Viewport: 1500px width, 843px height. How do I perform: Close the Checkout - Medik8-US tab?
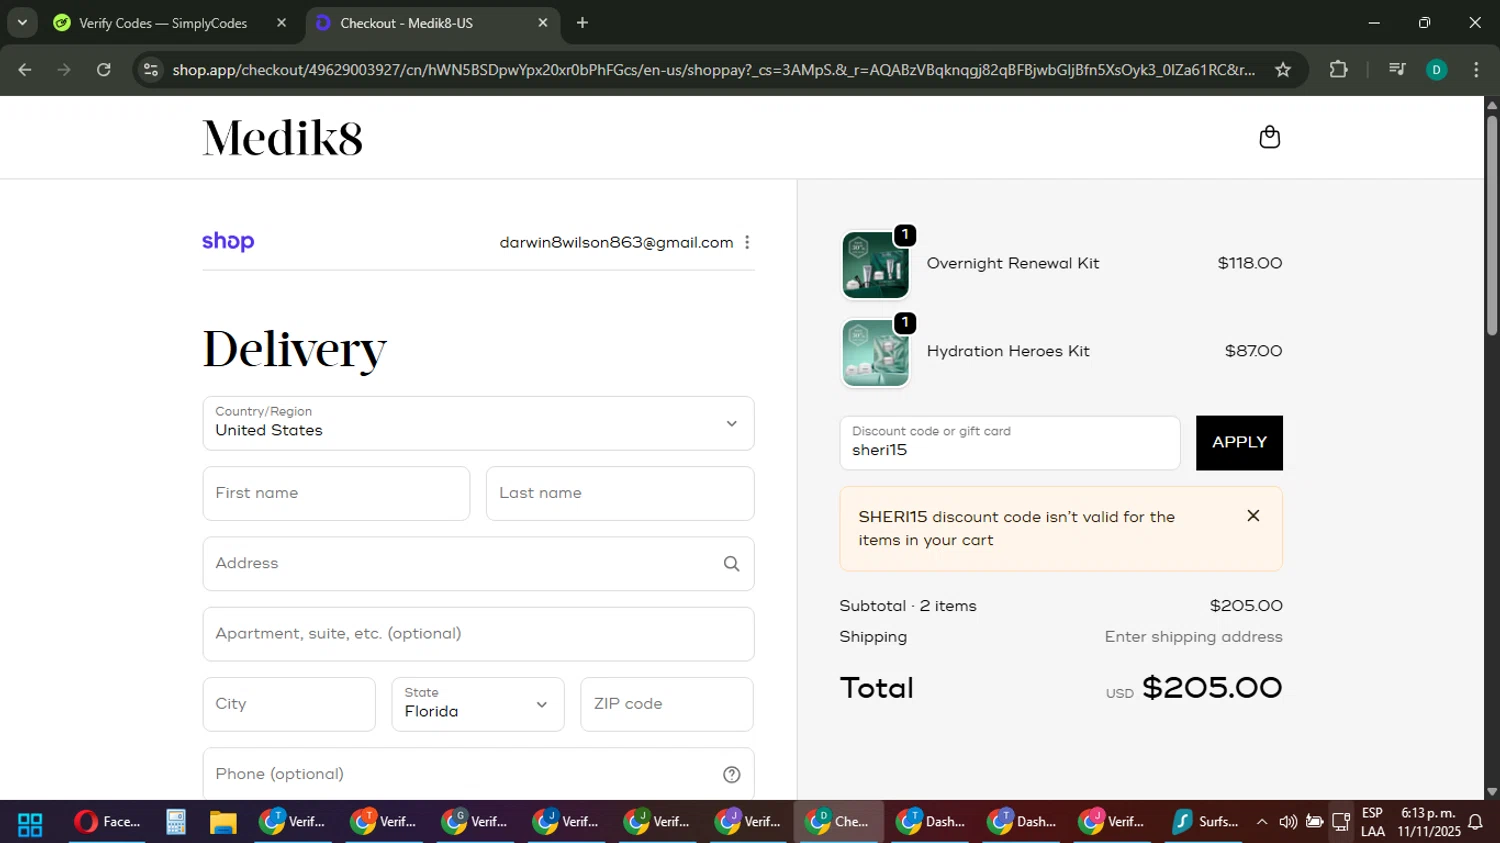pos(543,22)
